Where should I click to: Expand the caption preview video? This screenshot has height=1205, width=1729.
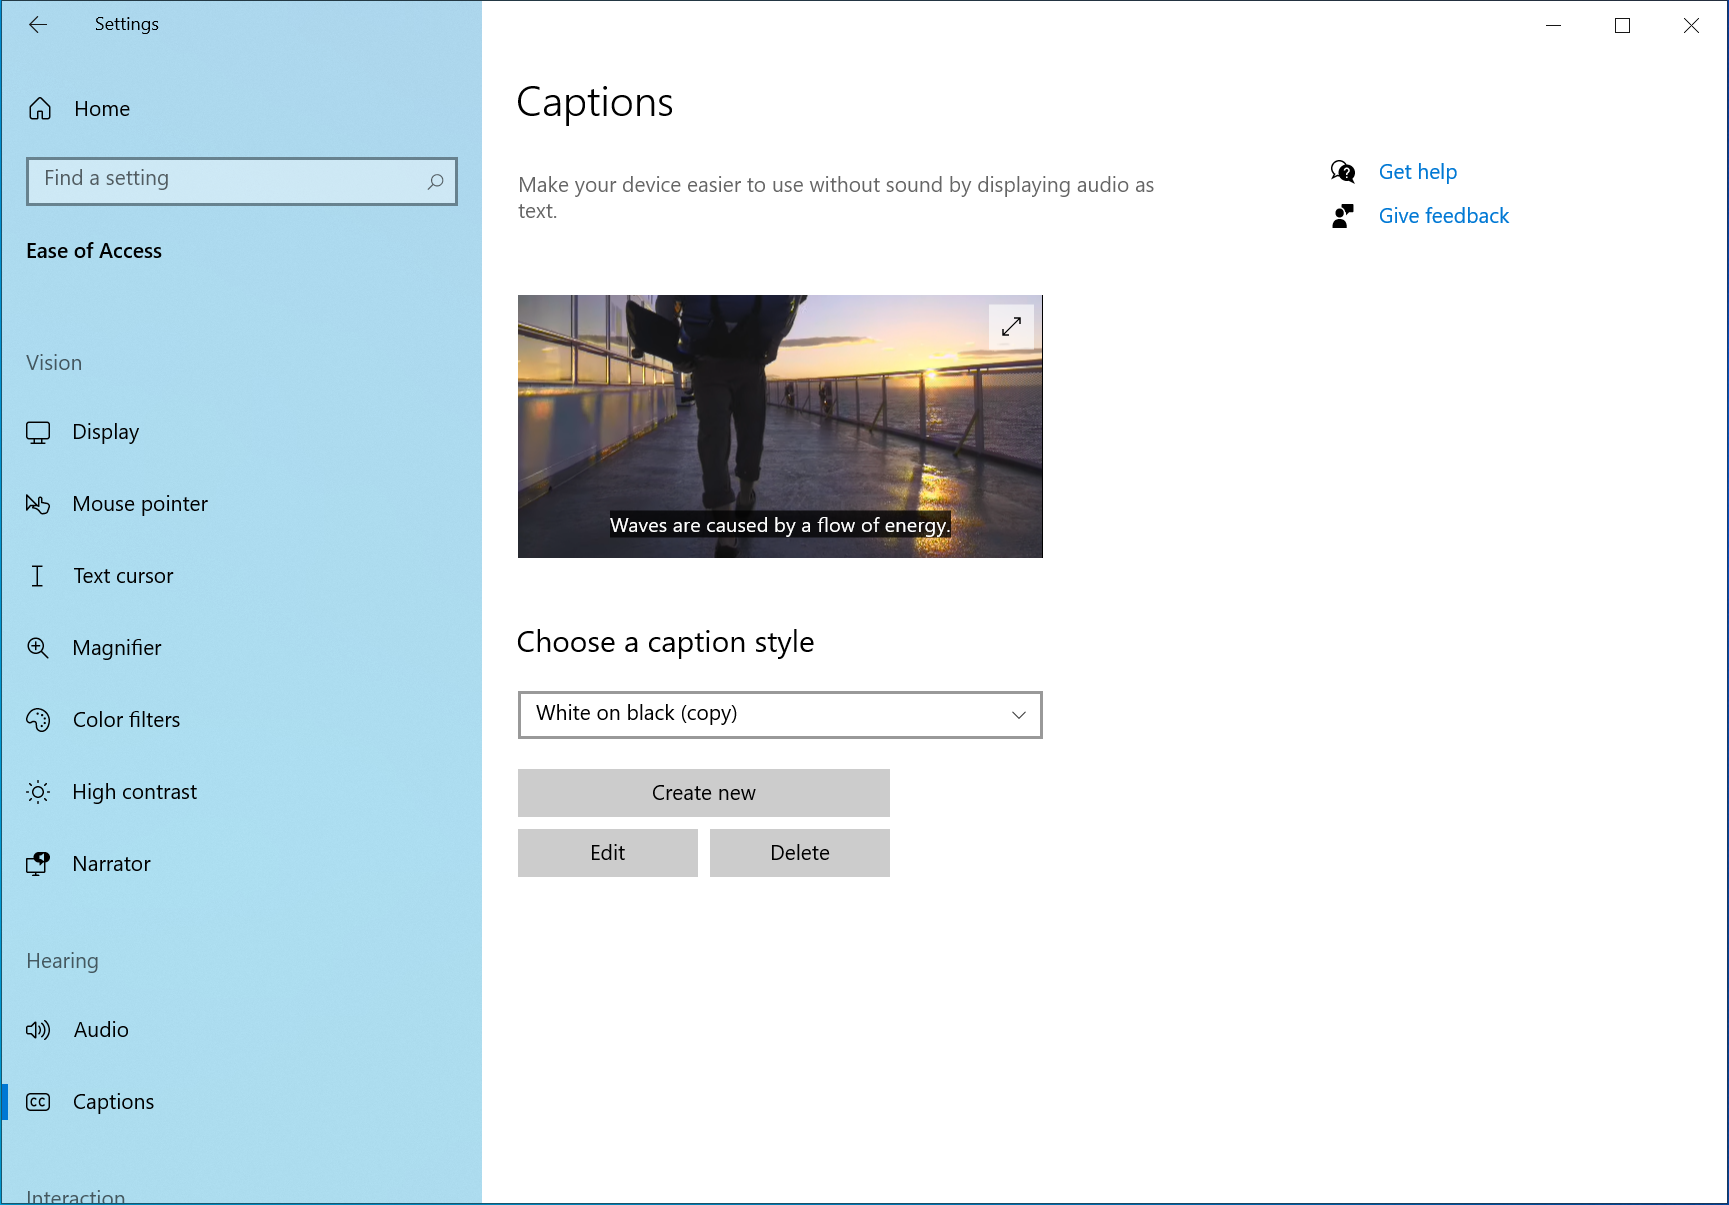pos(1011,326)
